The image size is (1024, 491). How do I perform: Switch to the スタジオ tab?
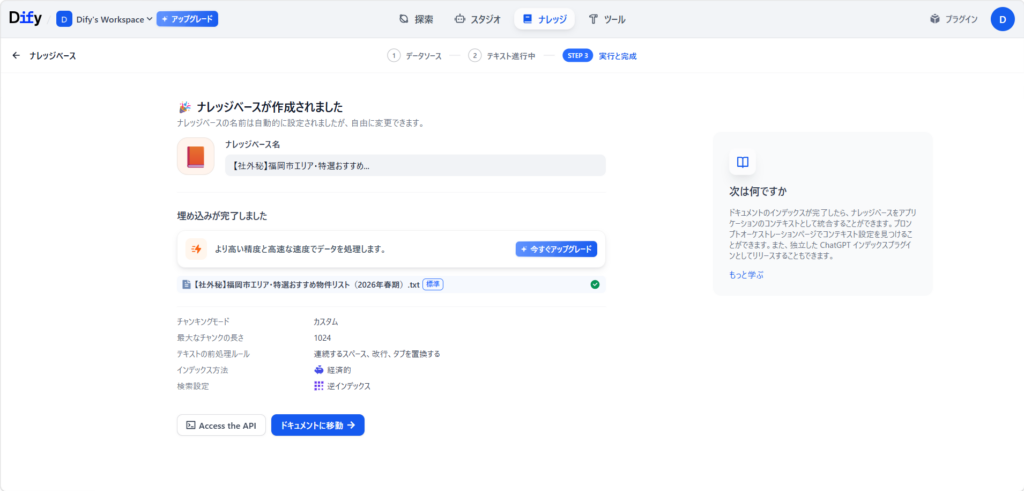[x=477, y=19]
